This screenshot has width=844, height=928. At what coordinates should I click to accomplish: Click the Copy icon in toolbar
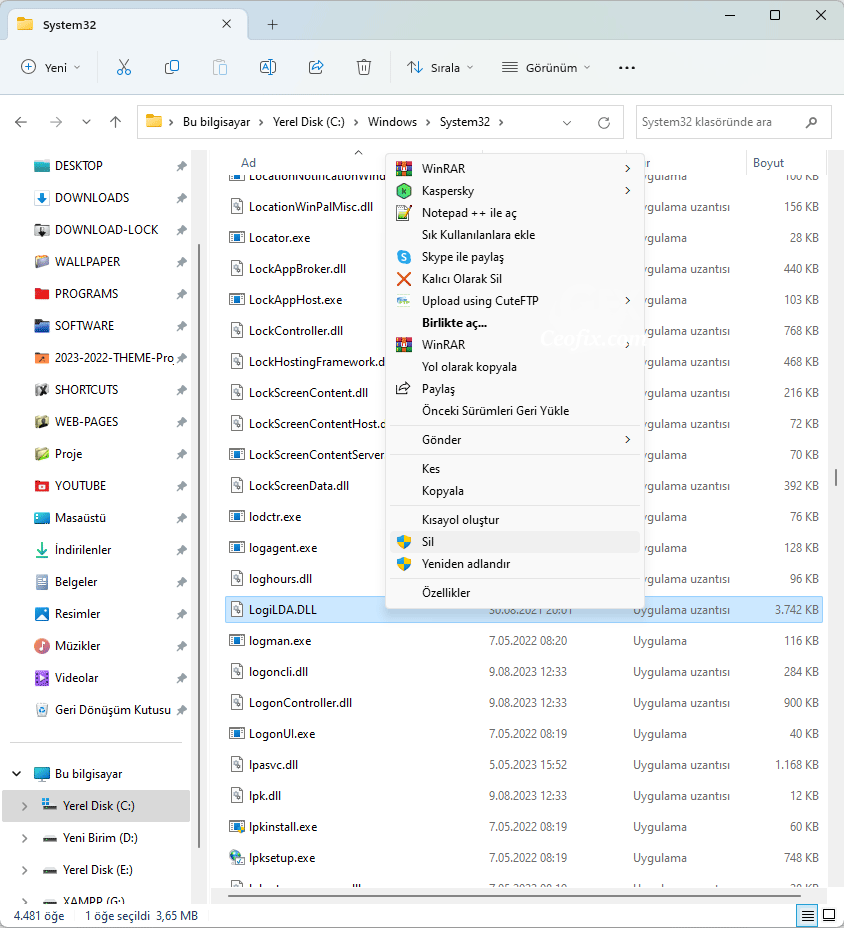point(172,67)
